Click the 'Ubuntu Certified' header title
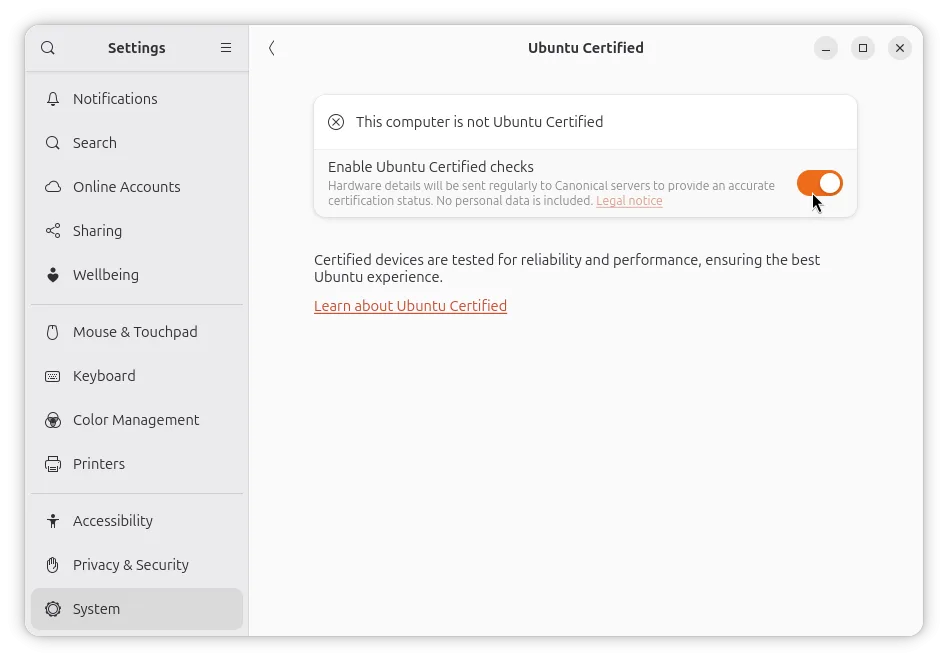948x661 pixels. [x=586, y=48]
